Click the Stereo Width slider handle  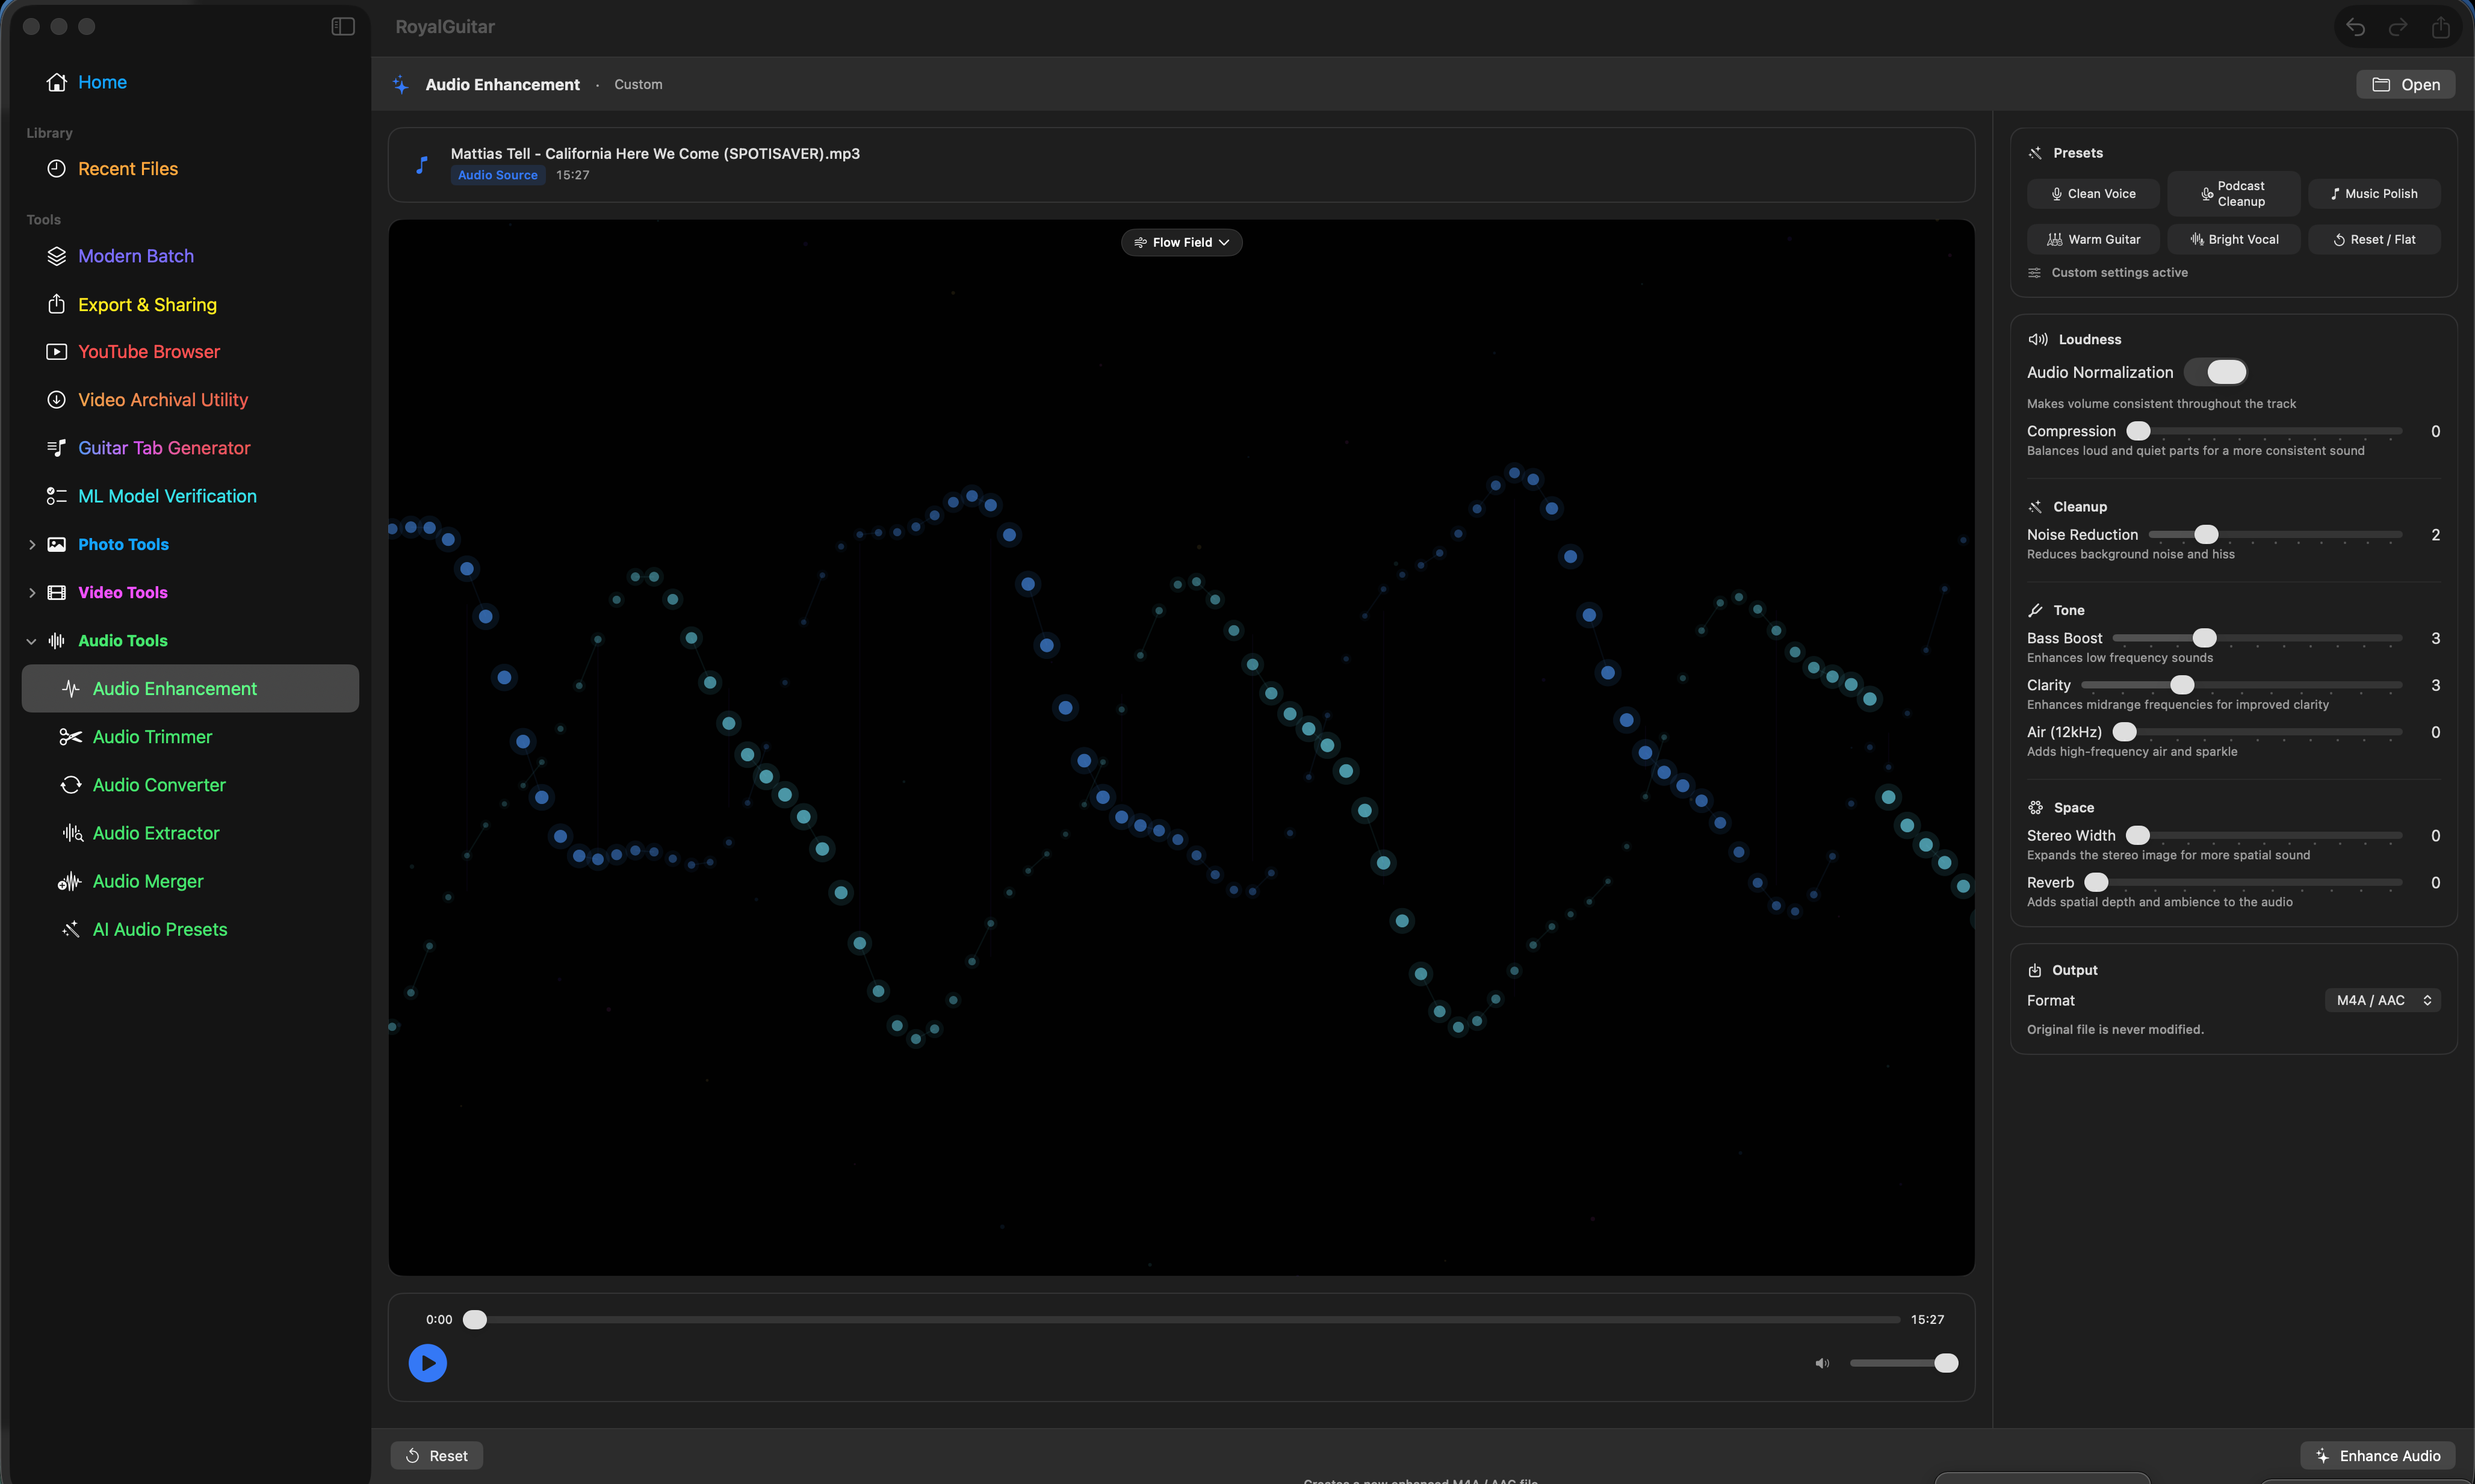coord(2138,835)
